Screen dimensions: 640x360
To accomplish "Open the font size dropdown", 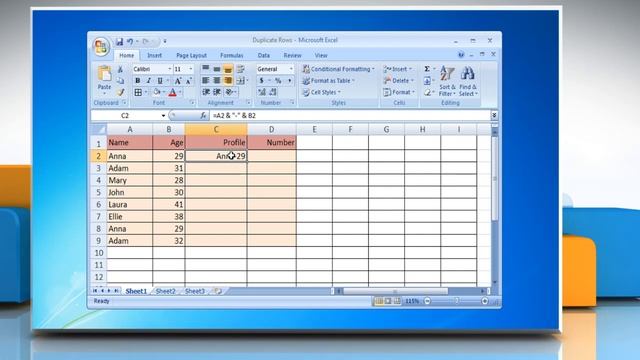I will 190,69.
